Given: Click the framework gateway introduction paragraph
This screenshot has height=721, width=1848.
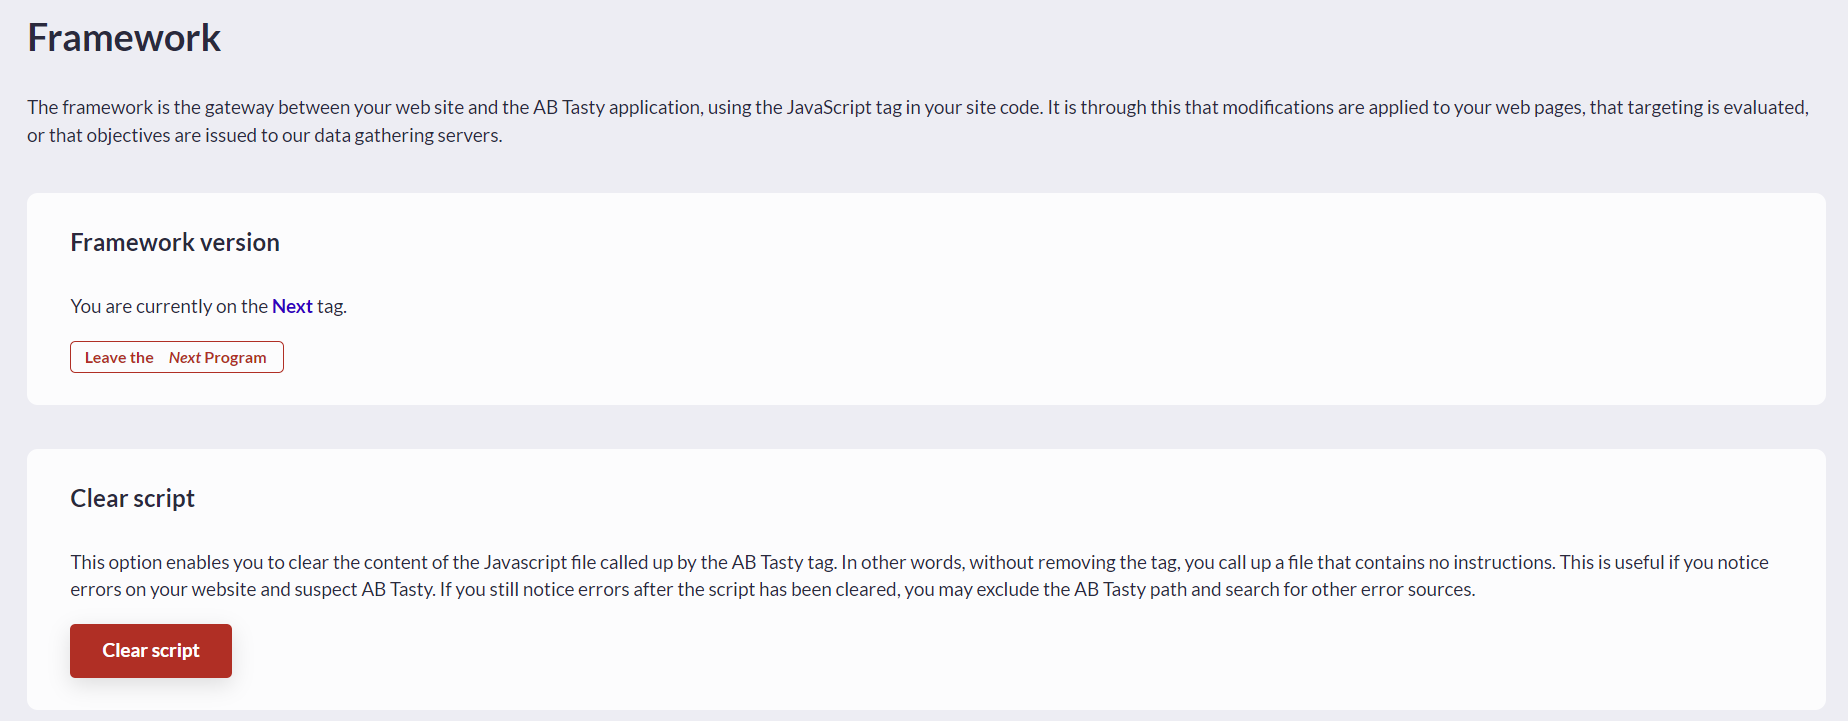Looking at the screenshot, I should (x=918, y=121).
